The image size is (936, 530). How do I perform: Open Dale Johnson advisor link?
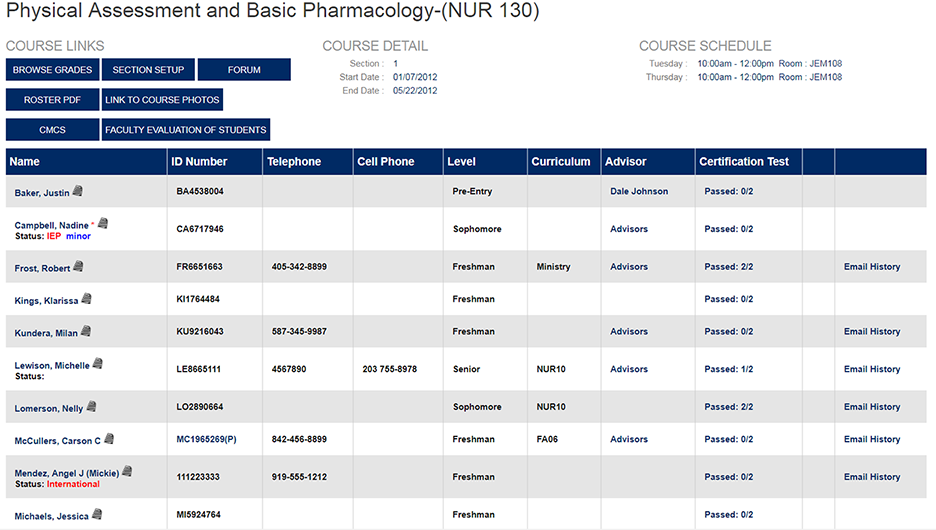(639, 191)
